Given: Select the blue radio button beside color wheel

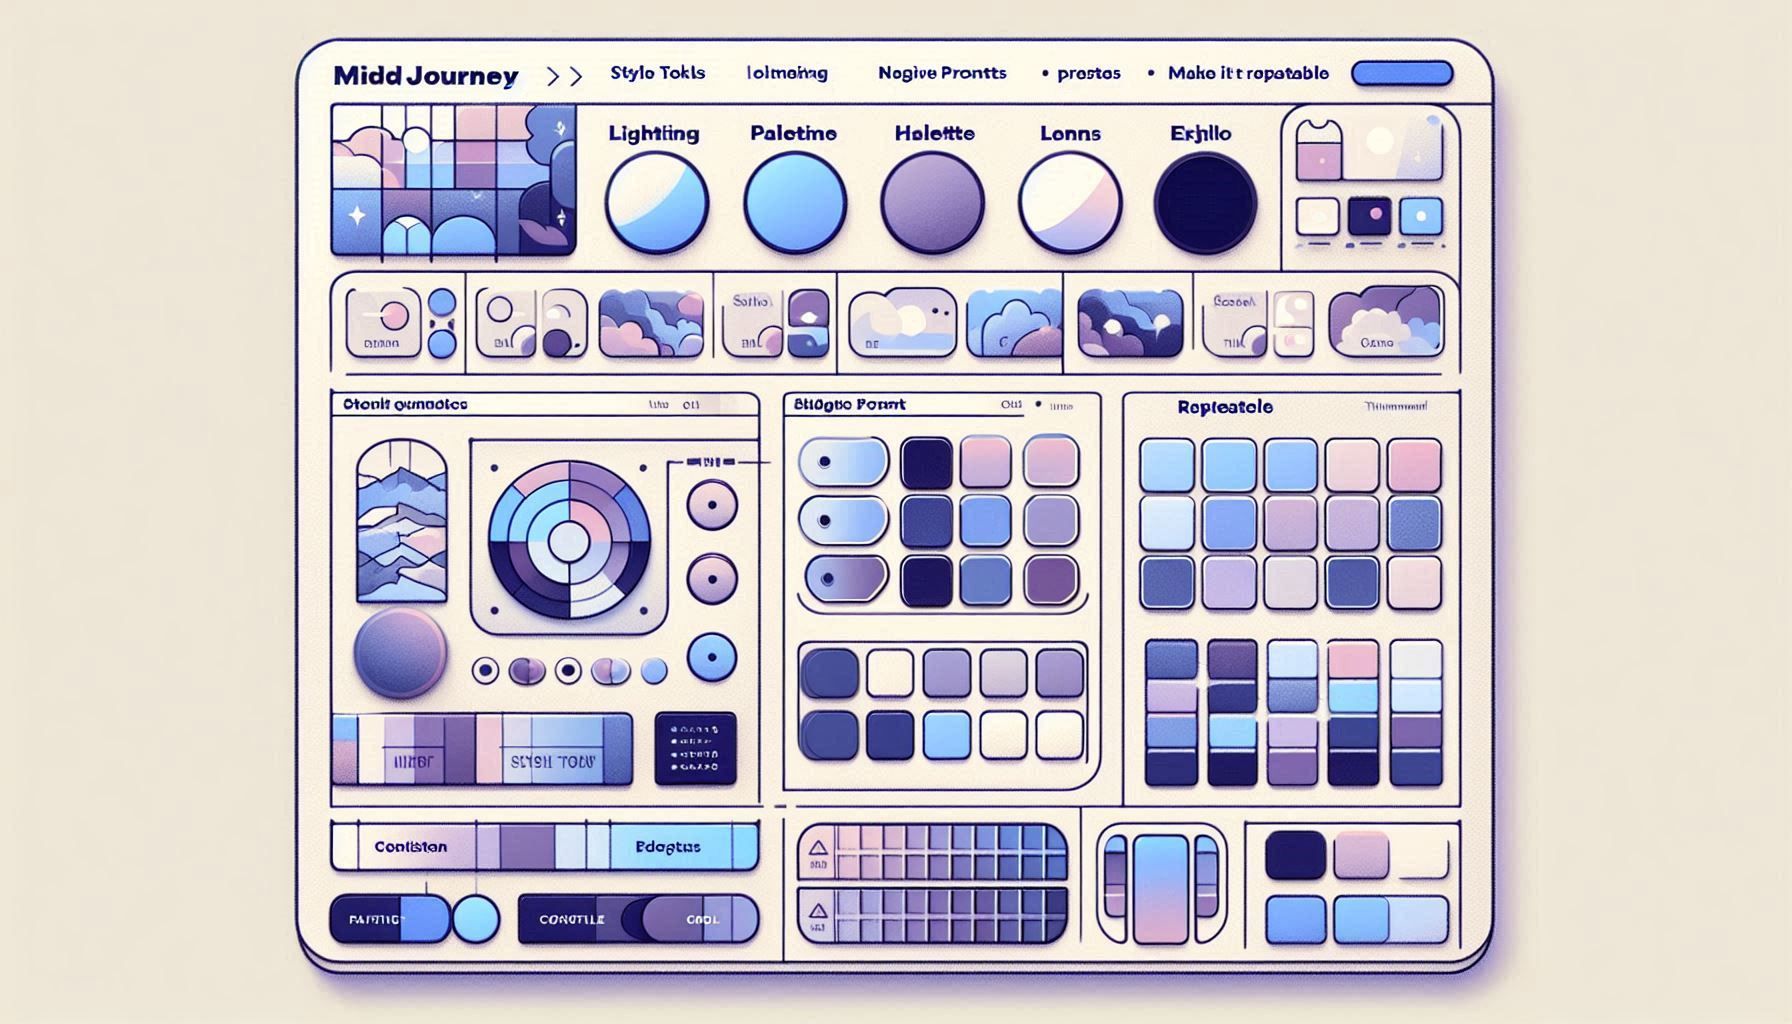Looking at the screenshot, I should tap(712, 658).
